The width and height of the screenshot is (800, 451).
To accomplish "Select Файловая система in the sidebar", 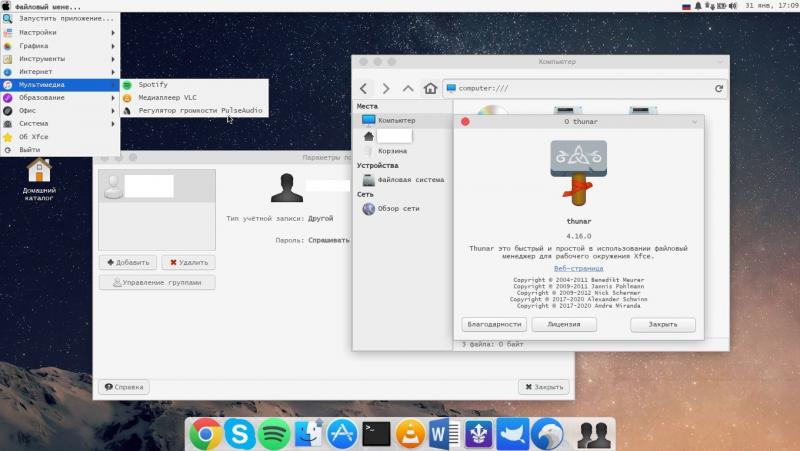I will point(410,180).
